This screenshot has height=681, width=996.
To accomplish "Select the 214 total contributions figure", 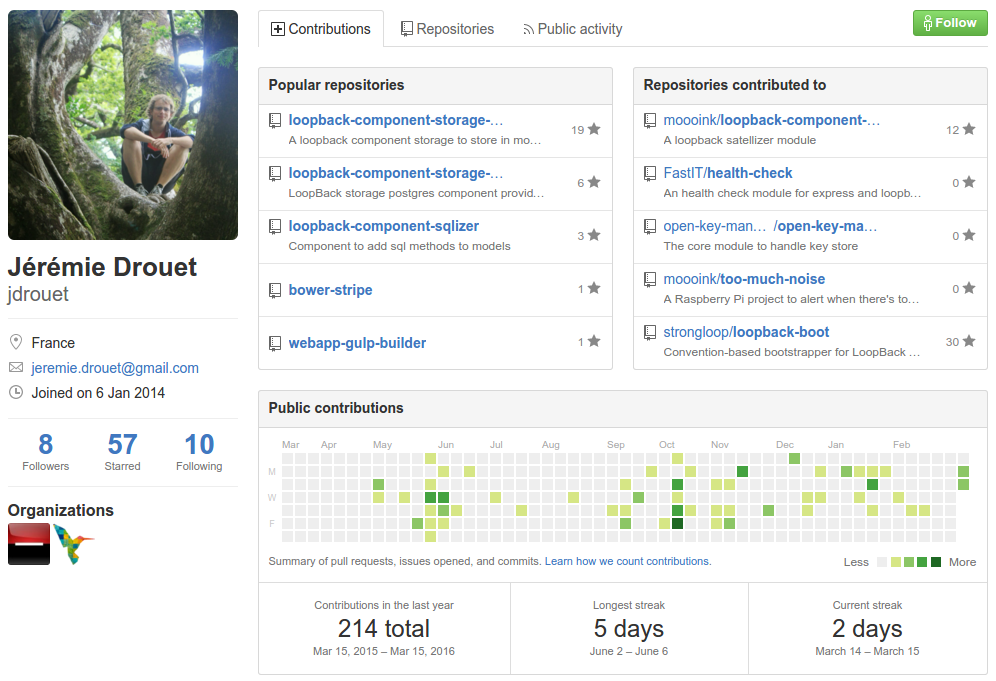I will pyautogui.click(x=384, y=629).
